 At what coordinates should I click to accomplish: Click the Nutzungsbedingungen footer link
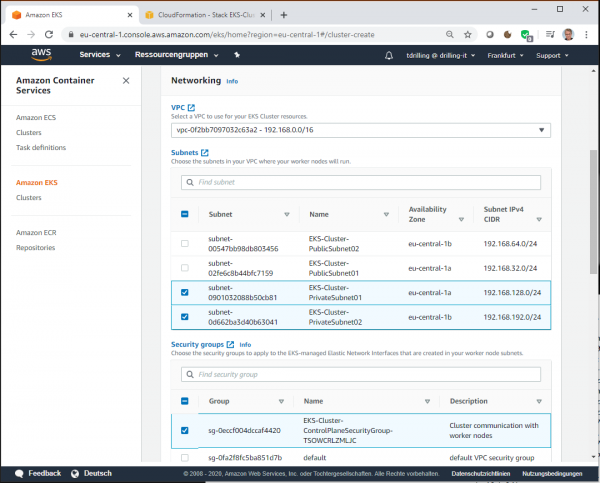point(552,473)
